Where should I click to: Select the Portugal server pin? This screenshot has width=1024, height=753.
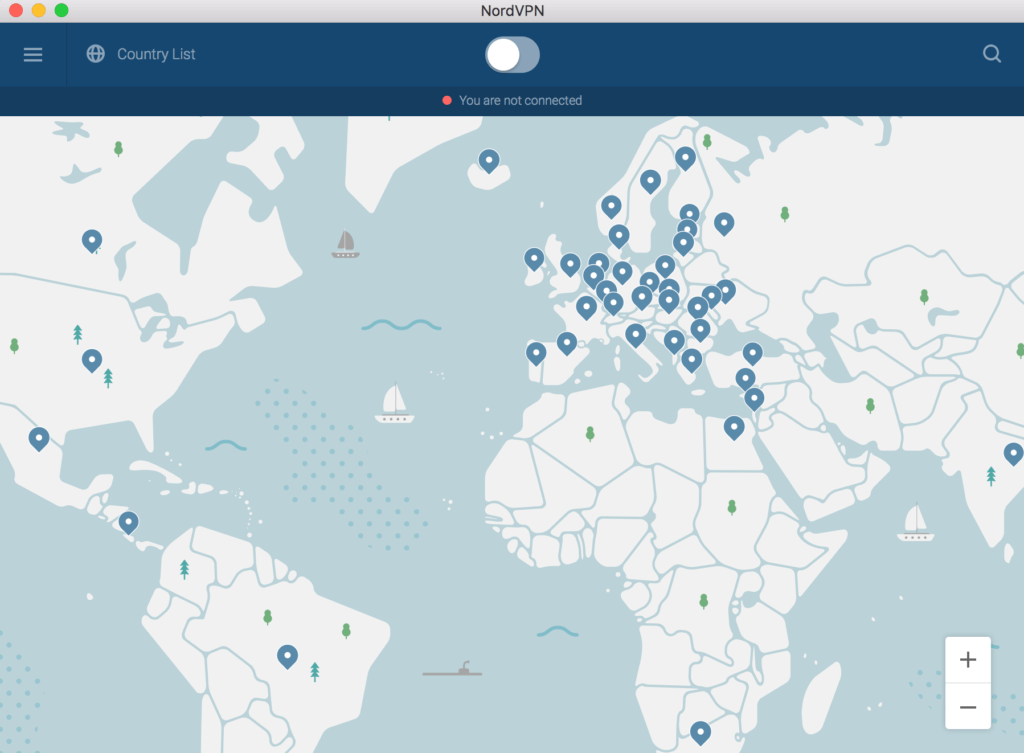click(536, 354)
